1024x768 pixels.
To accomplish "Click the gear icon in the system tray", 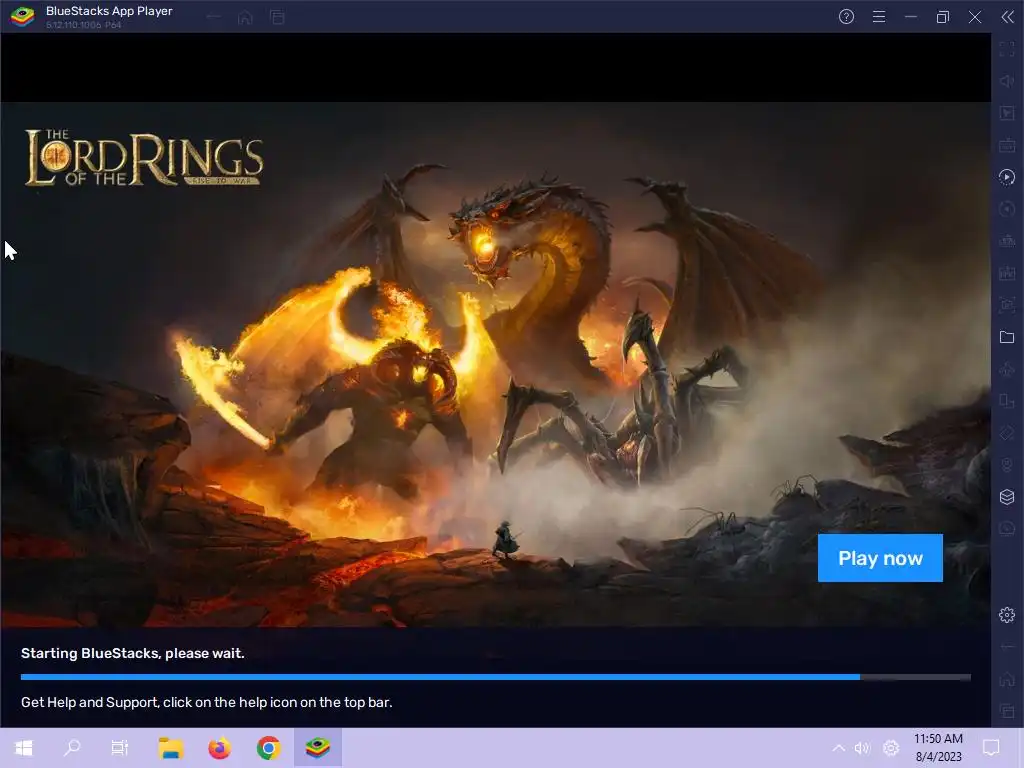I will [x=891, y=748].
